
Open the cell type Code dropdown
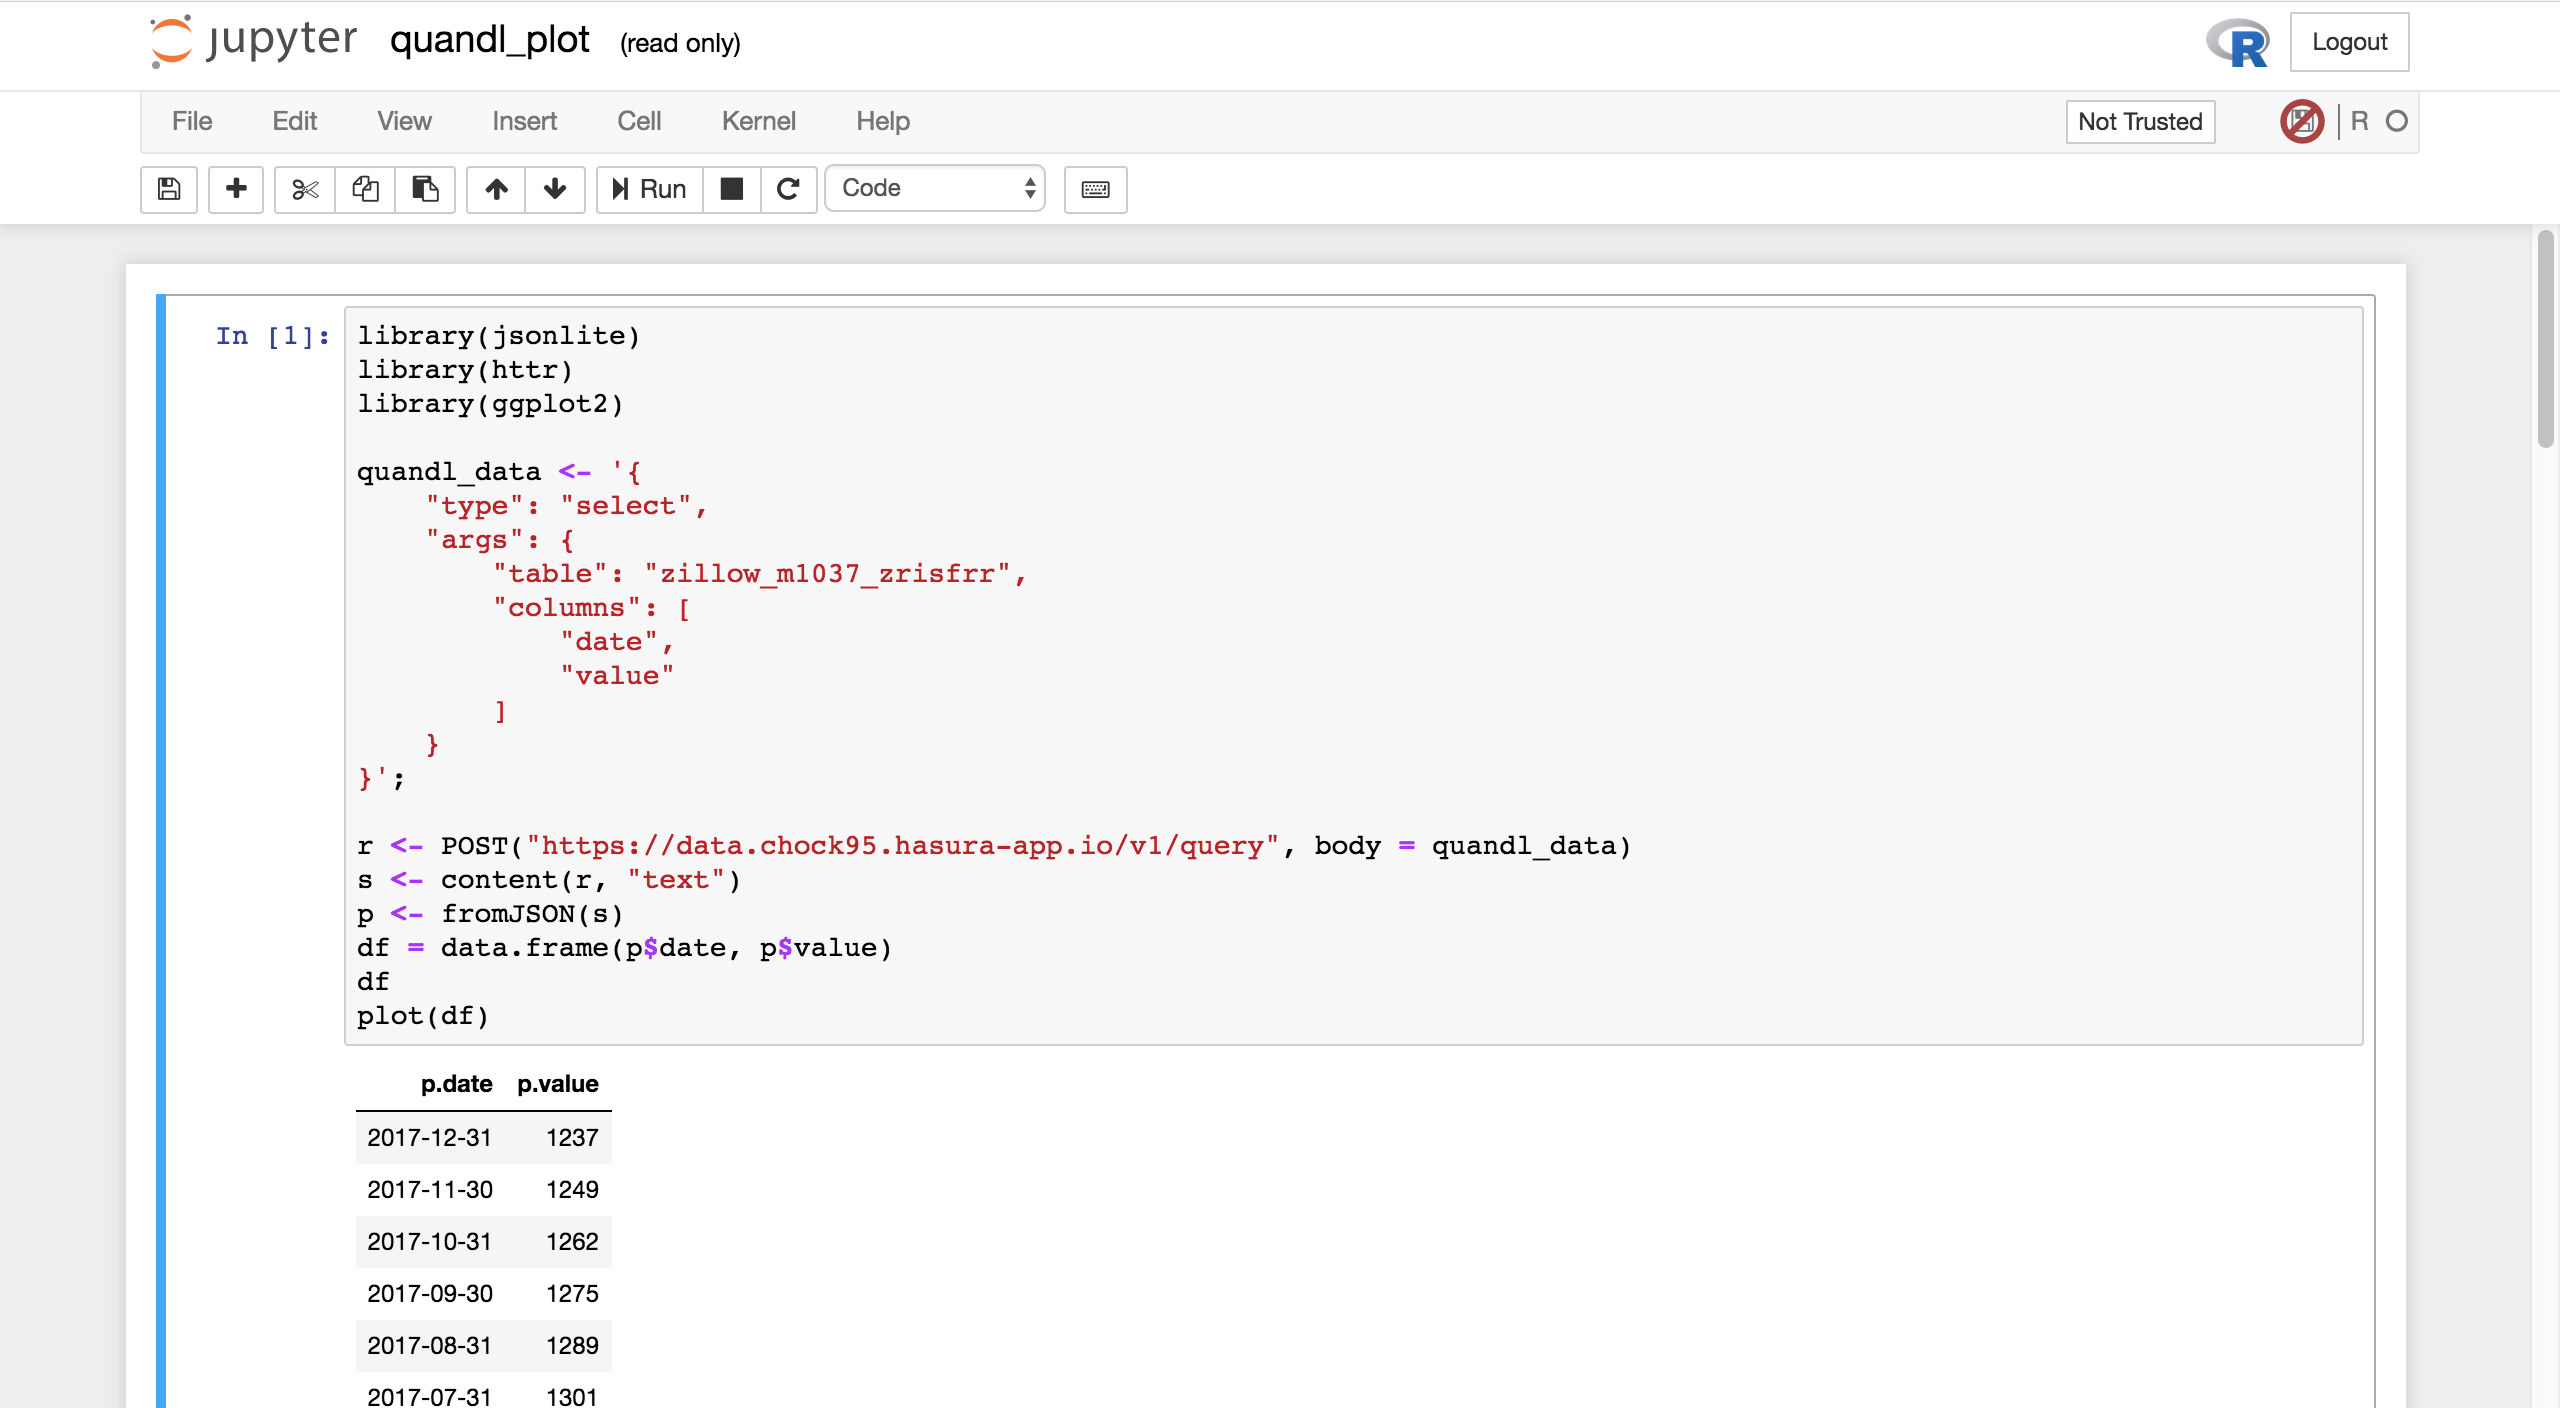click(935, 189)
